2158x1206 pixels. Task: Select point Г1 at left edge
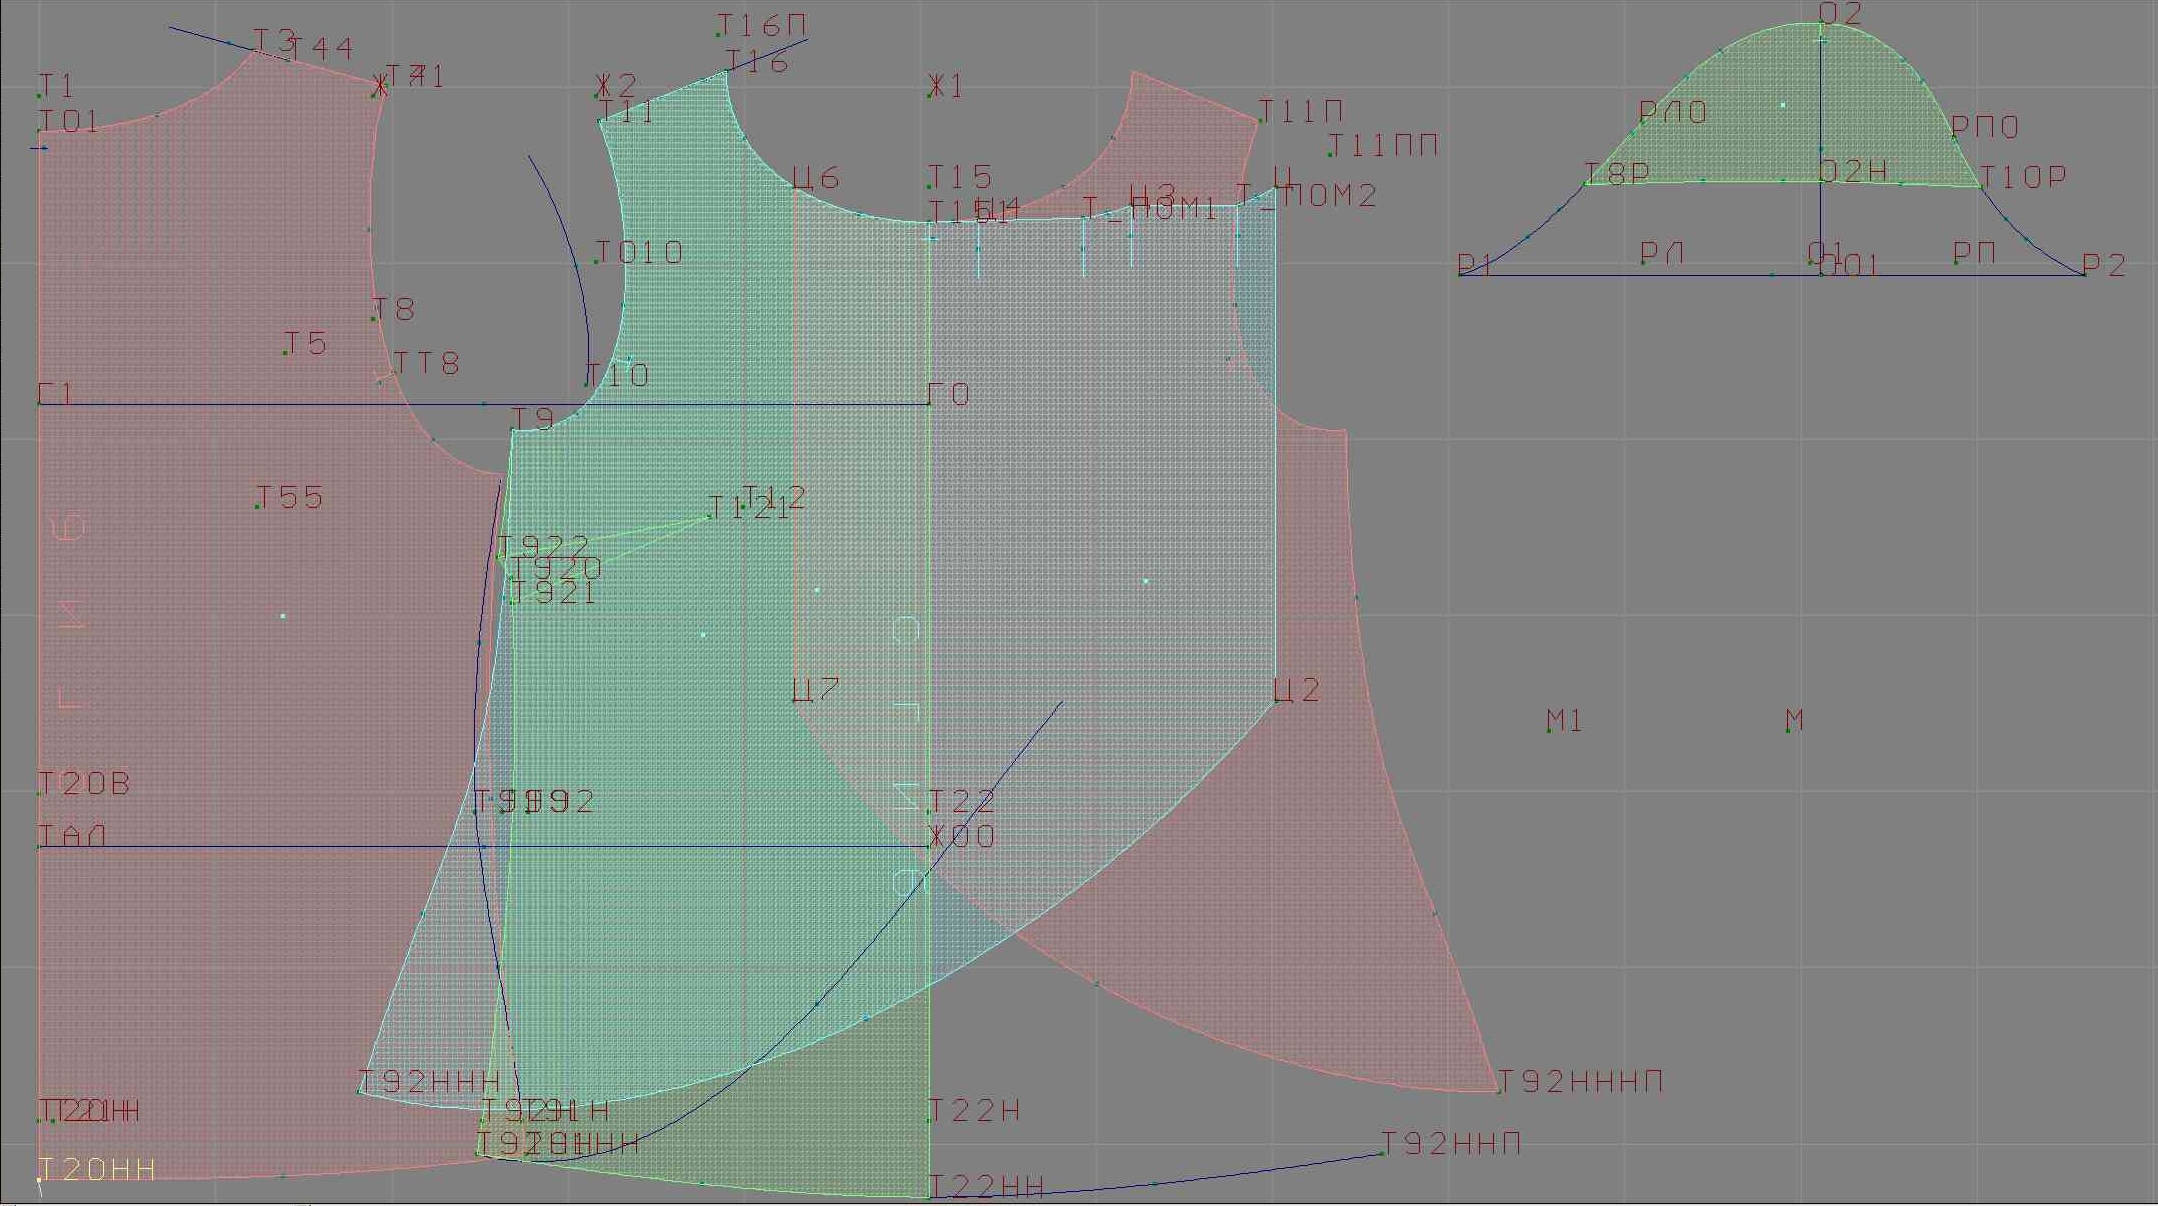tap(40, 403)
